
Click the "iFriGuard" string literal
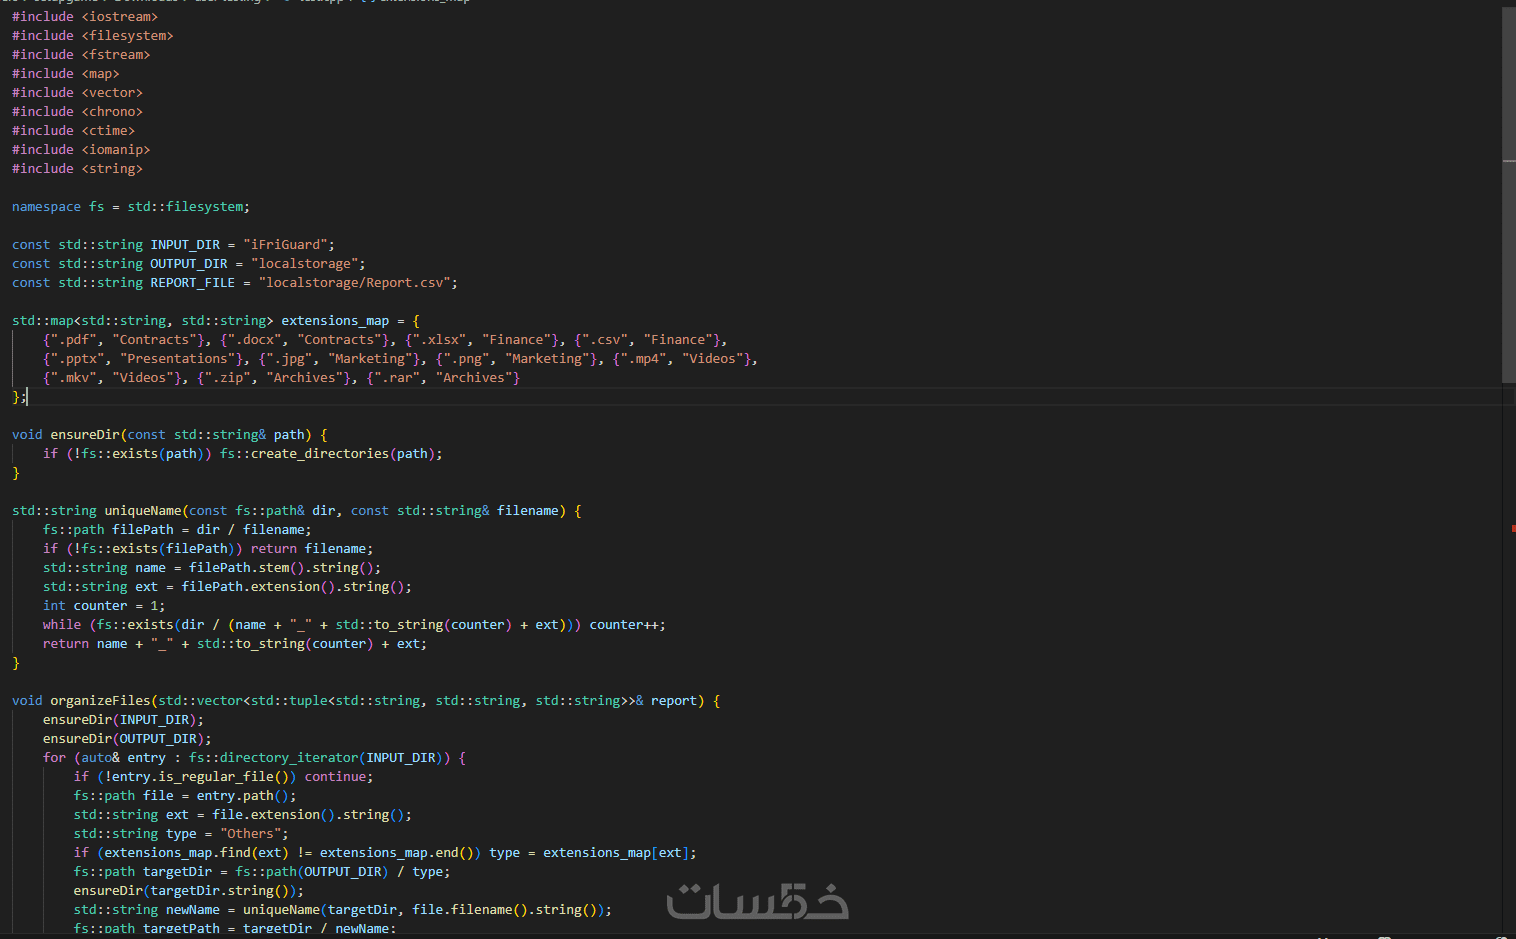pyautogui.click(x=285, y=245)
